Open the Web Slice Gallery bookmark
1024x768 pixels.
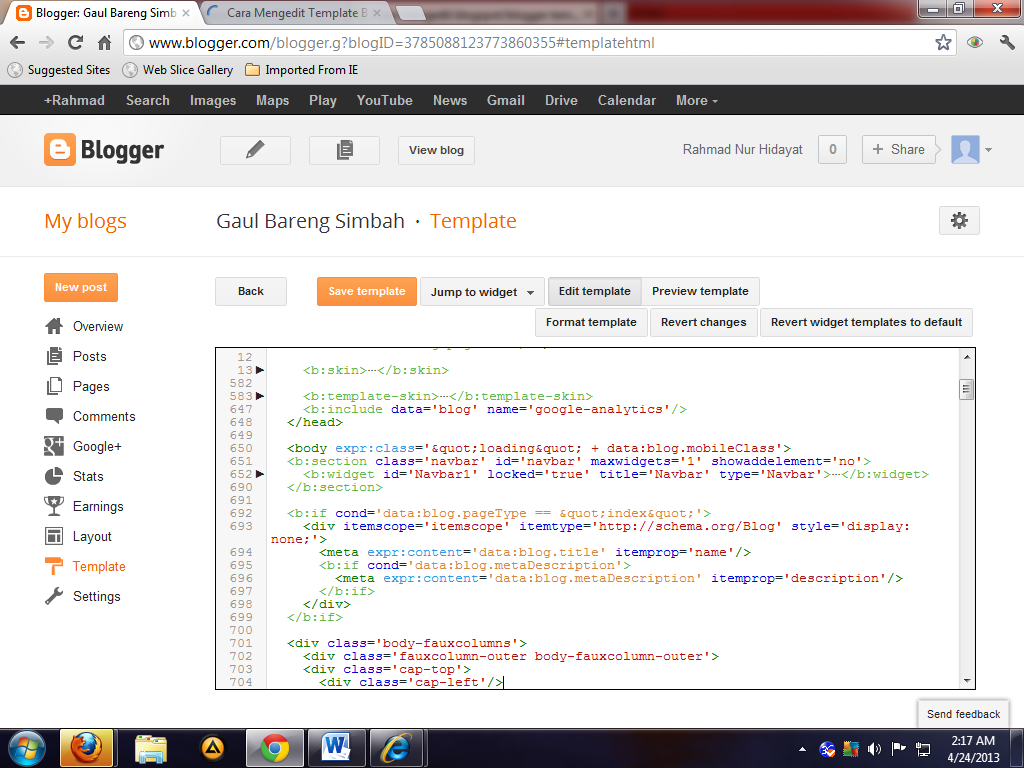pos(178,70)
